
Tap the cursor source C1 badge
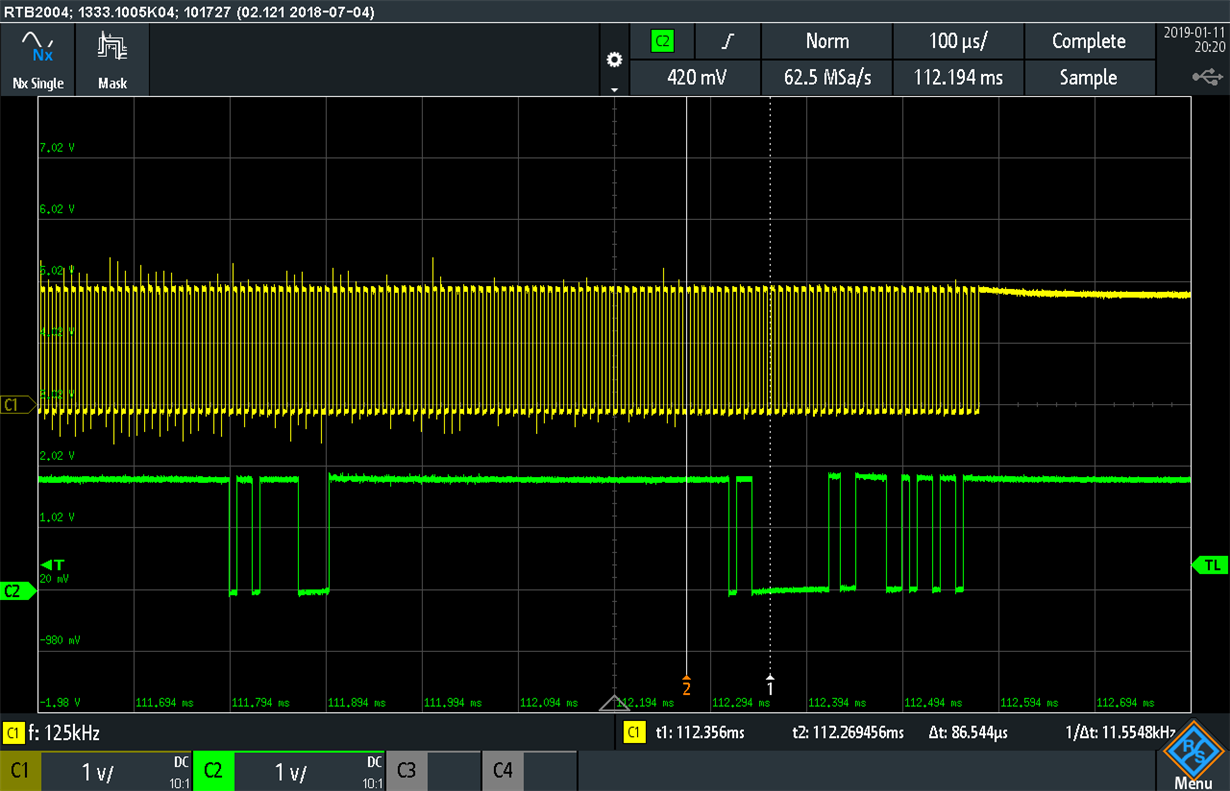[633, 733]
